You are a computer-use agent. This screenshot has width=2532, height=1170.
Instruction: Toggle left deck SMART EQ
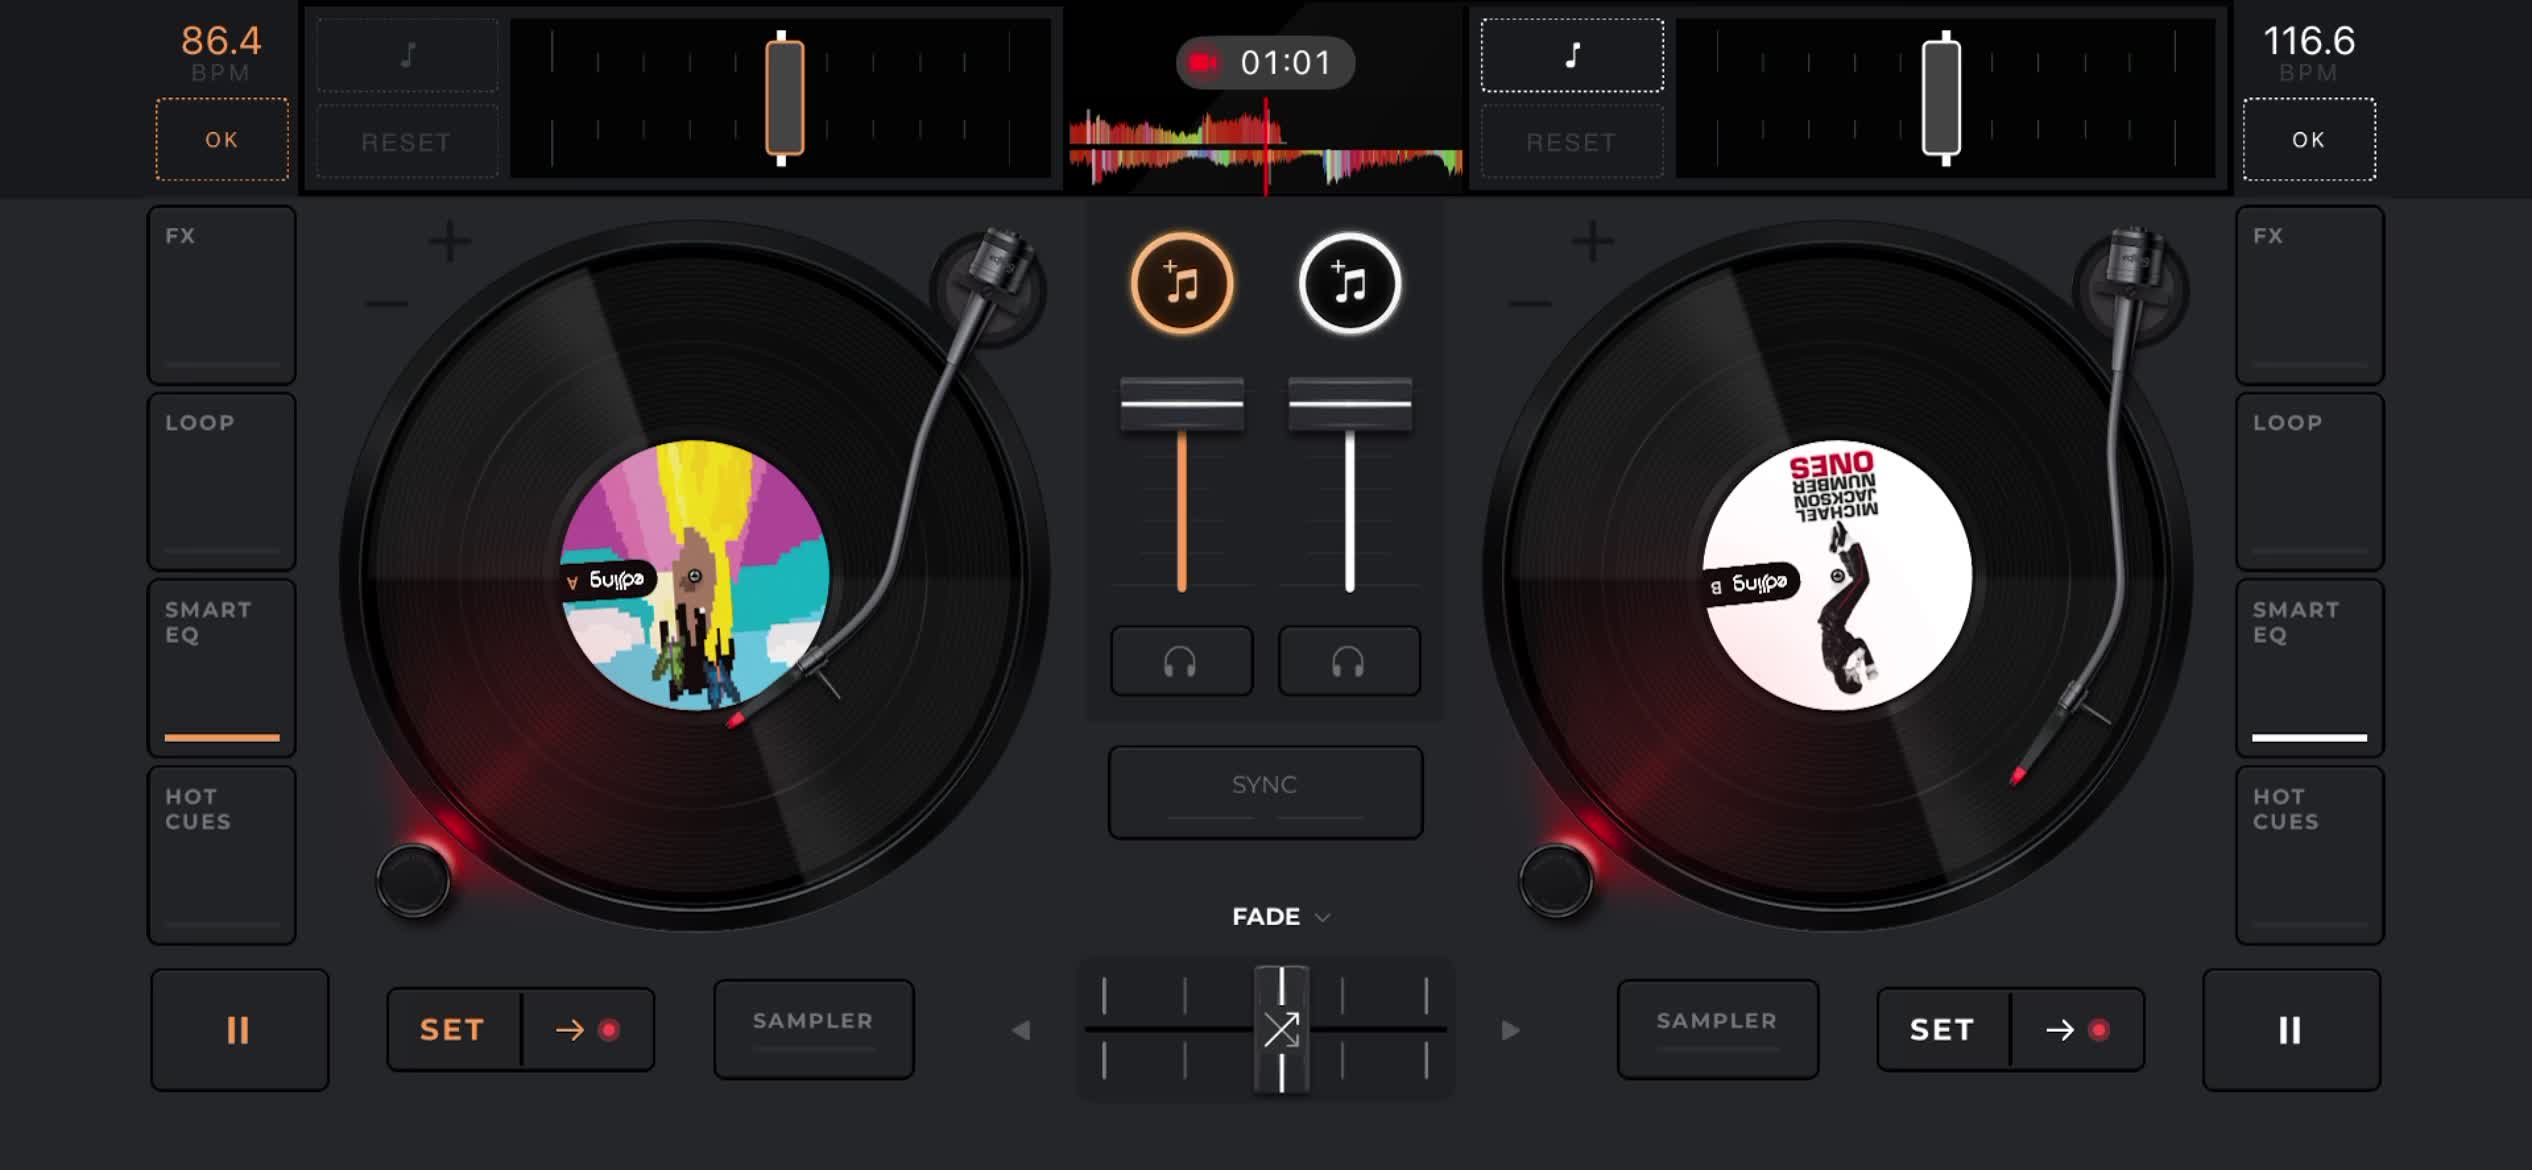[x=221, y=668]
